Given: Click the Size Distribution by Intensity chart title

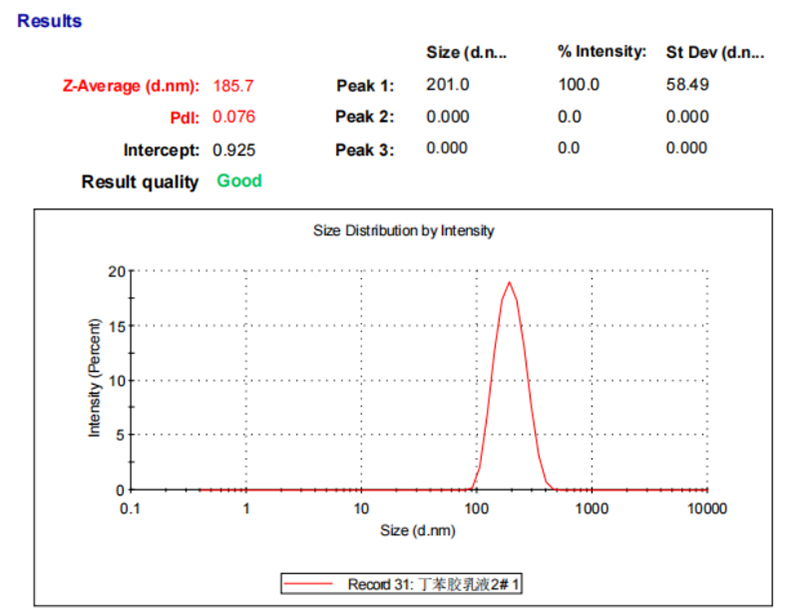Looking at the screenshot, I should click(404, 231).
